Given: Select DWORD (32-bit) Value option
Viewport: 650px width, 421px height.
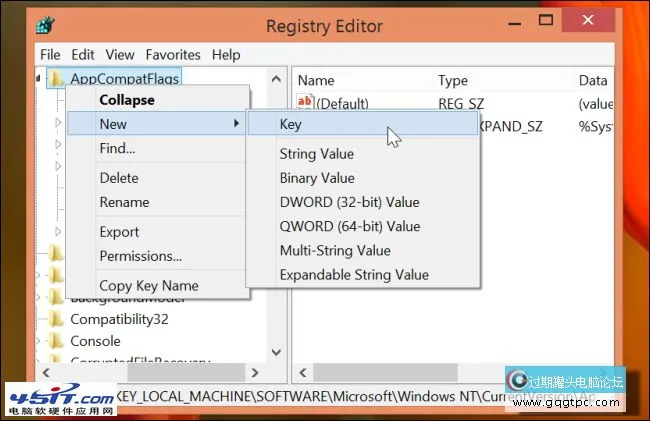Looking at the screenshot, I should [349, 202].
